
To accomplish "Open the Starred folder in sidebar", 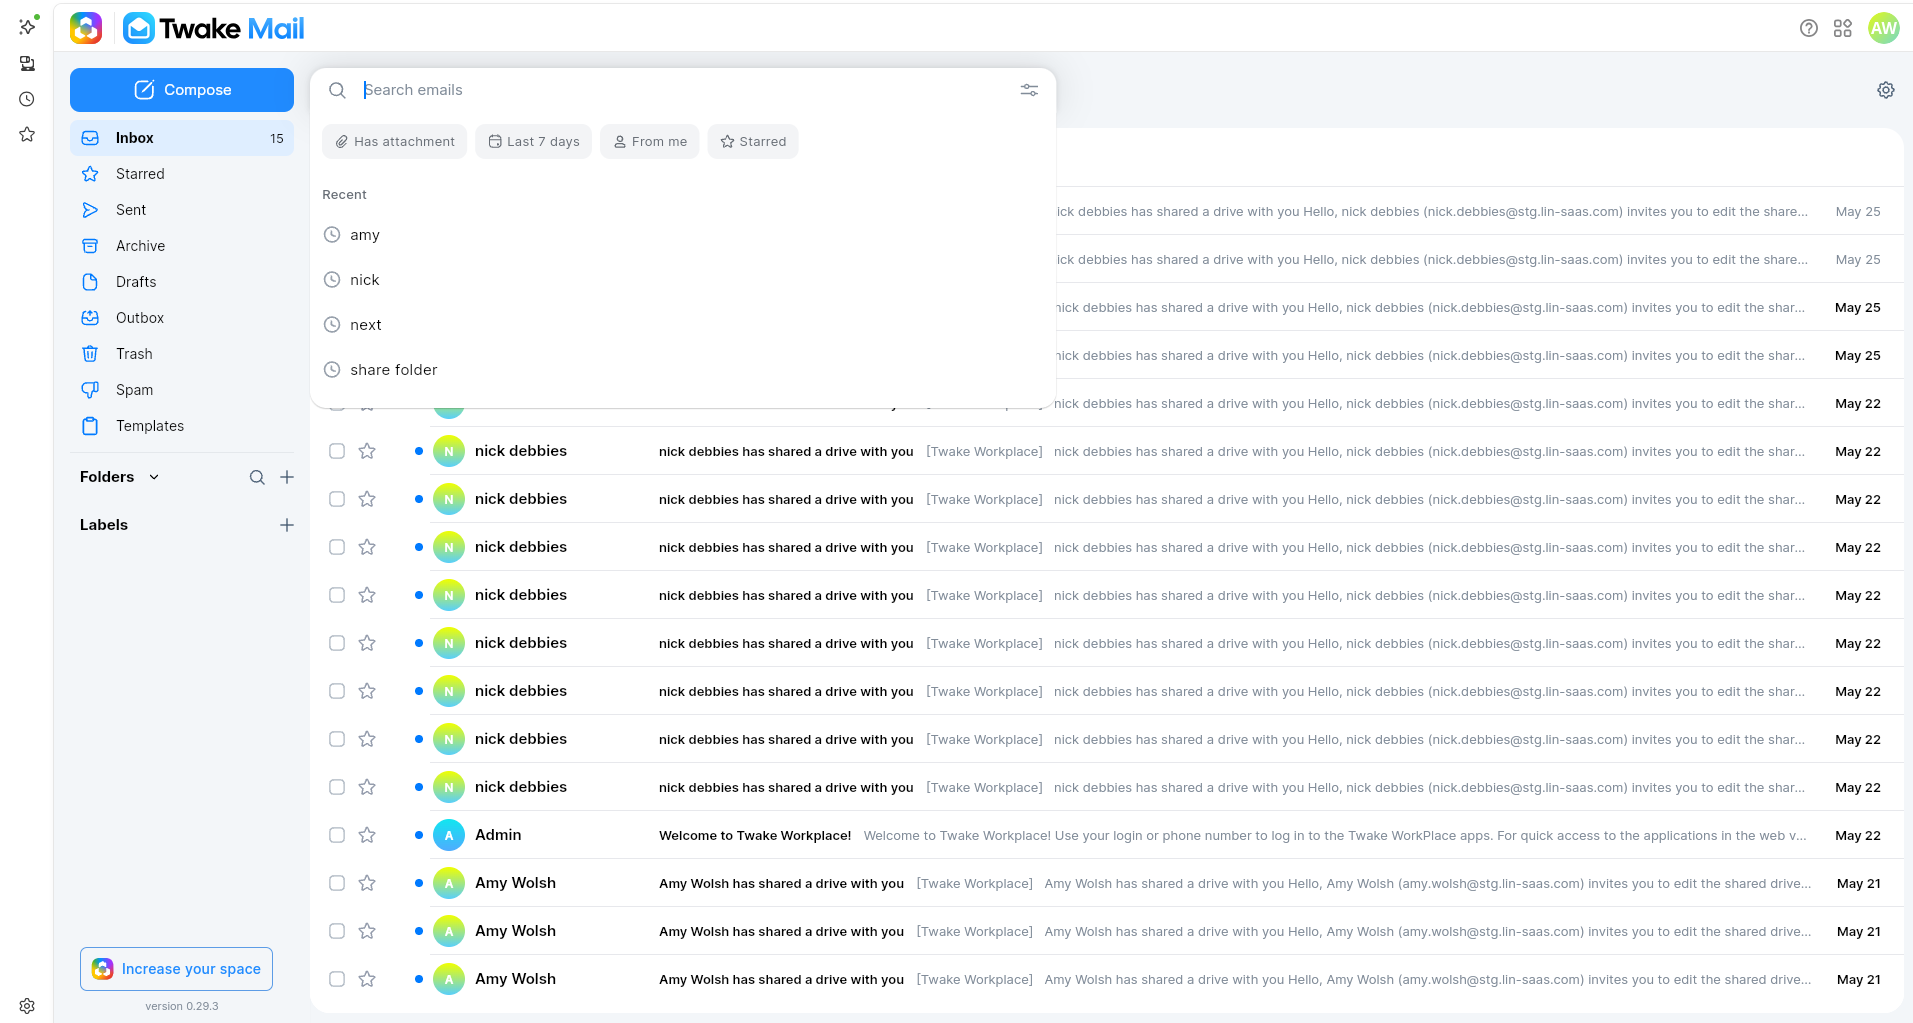I will tap(182, 174).
